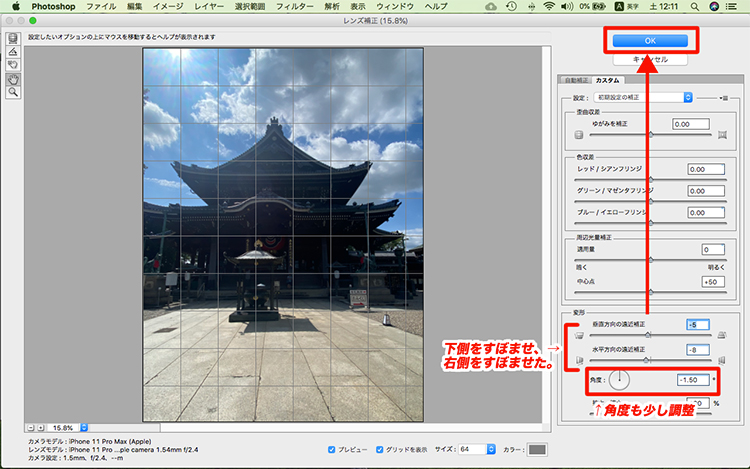Open Siri from the menu bar
This screenshot has width=750, height=469.
(714, 7)
